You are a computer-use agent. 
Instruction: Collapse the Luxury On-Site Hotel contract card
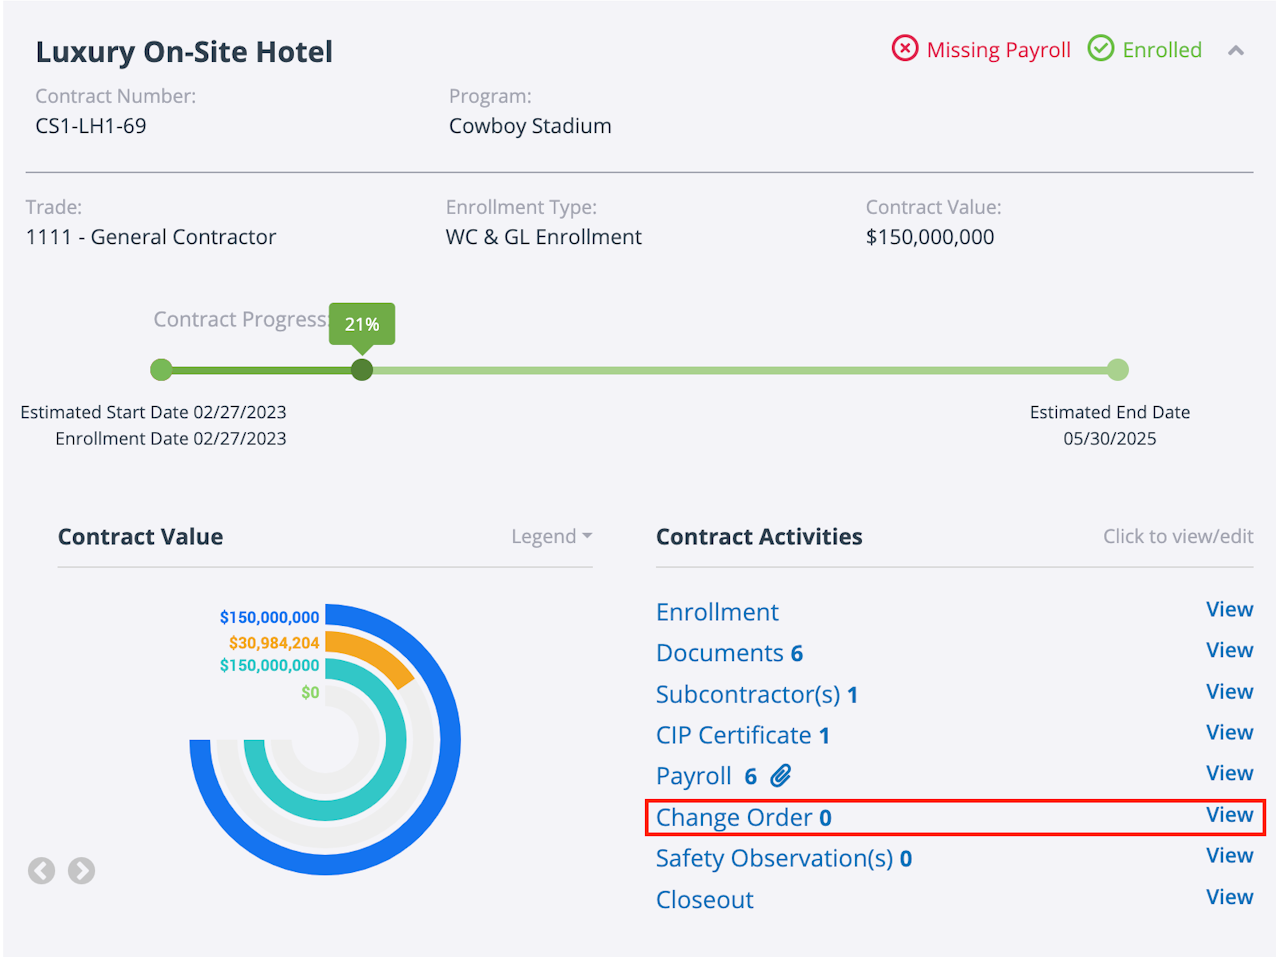pos(1236,50)
